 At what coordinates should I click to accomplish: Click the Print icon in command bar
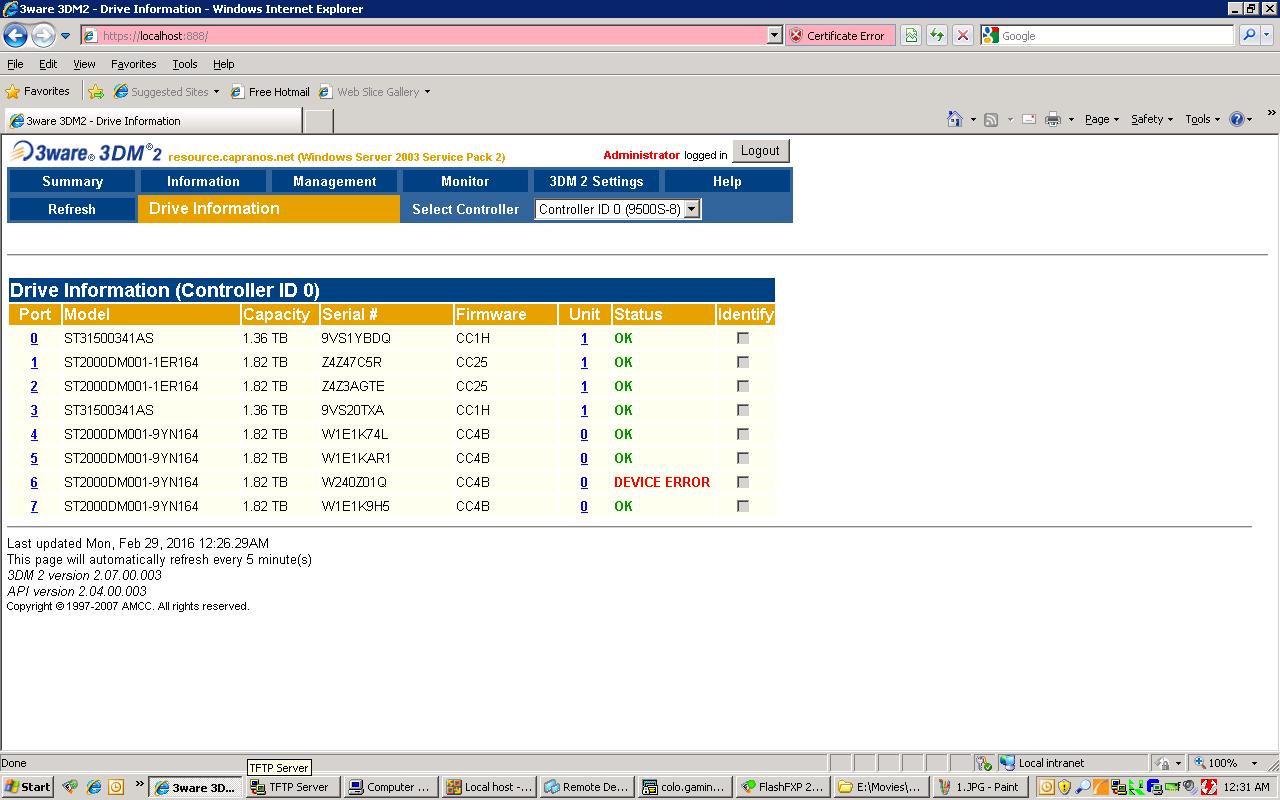pyautogui.click(x=1052, y=119)
